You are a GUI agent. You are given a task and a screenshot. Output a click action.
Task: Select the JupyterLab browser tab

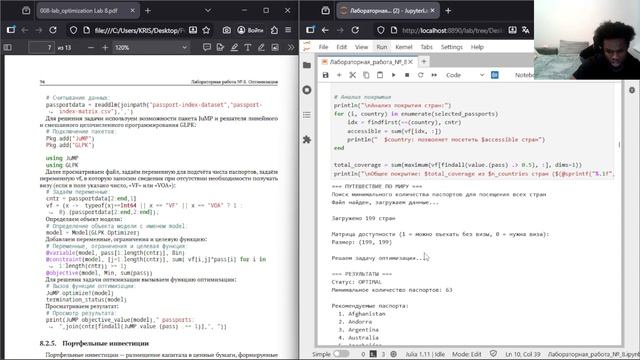(388, 11)
